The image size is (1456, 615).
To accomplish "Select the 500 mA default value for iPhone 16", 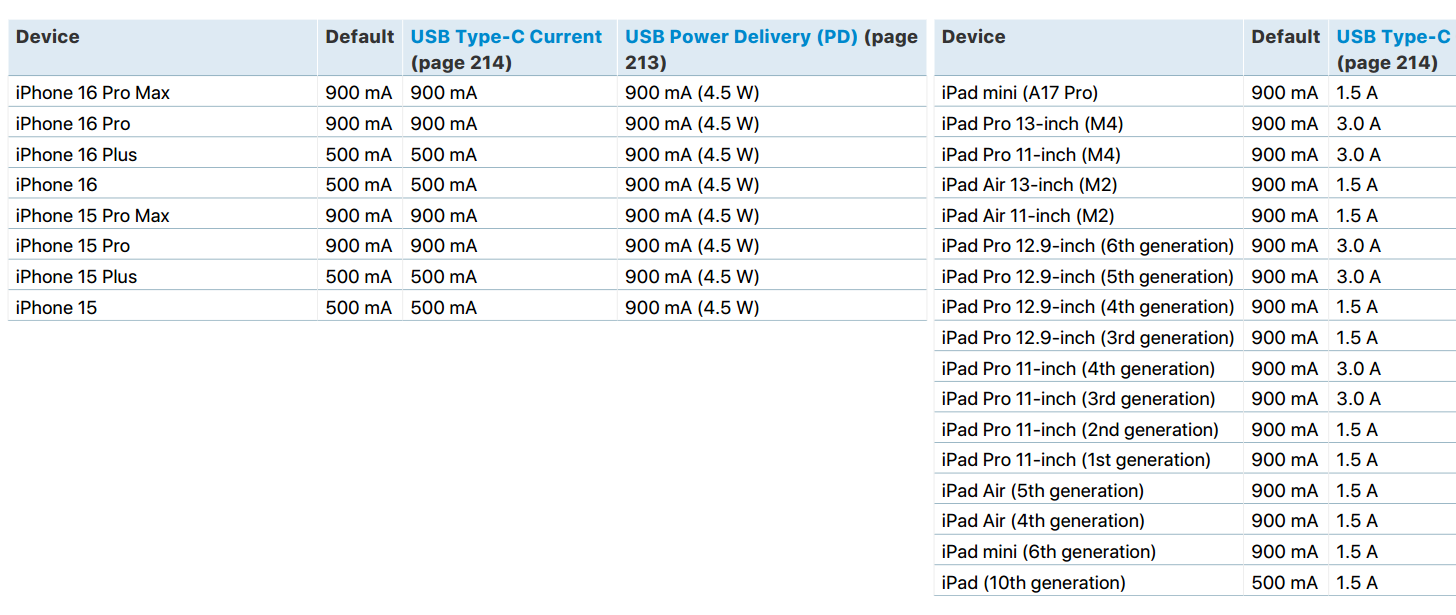I will click(x=358, y=185).
